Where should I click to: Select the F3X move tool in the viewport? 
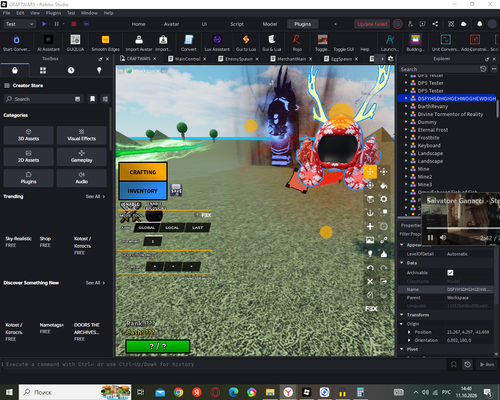[x=370, y=172]
